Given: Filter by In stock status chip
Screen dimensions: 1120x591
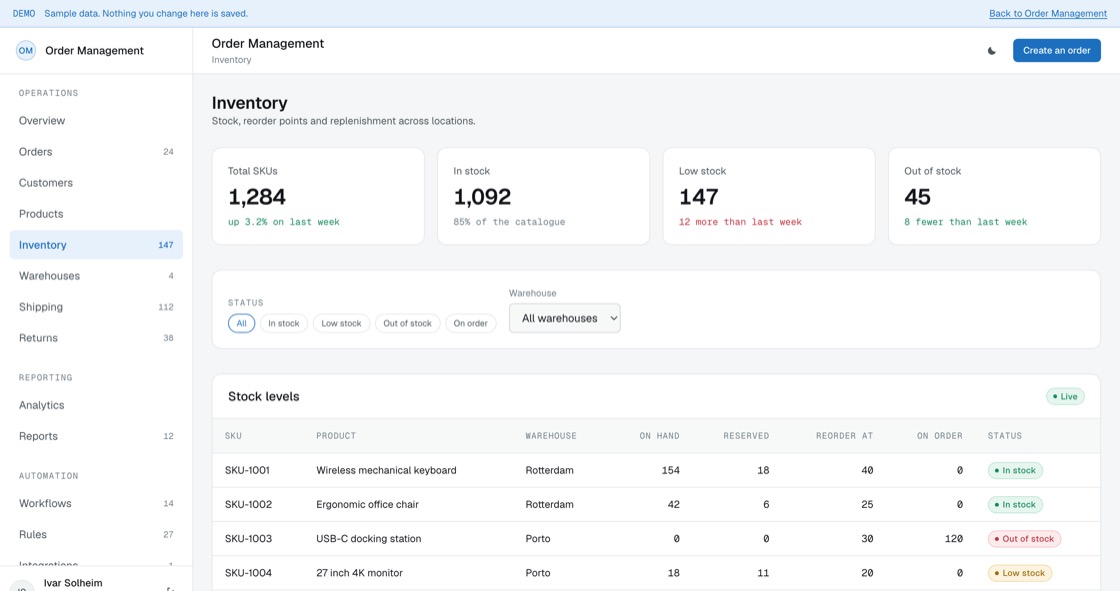Looking at the screenshot, I should [284, 323].
